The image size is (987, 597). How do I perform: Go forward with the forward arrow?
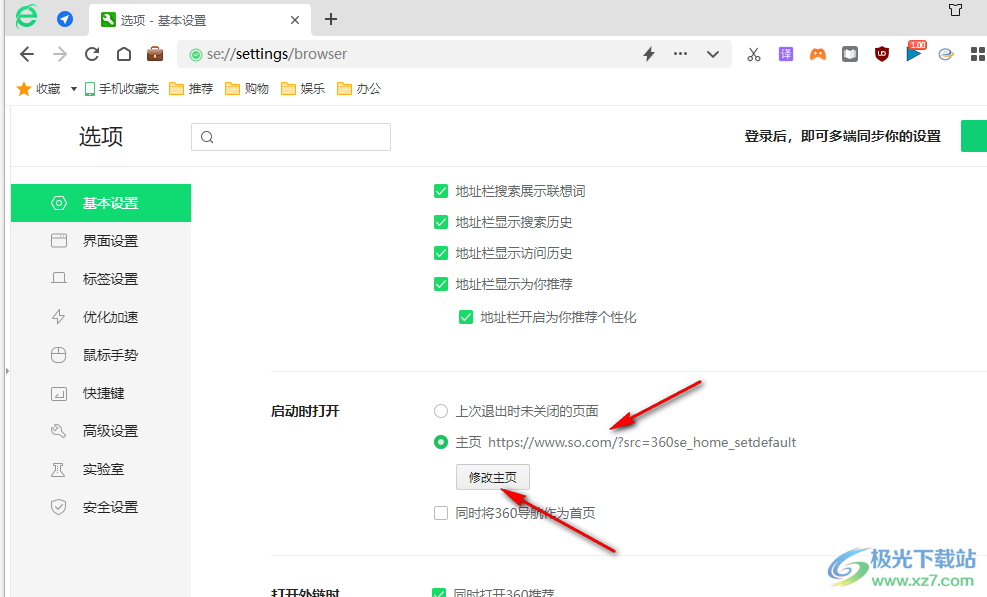pyautogui.click(x=60, y=54)
